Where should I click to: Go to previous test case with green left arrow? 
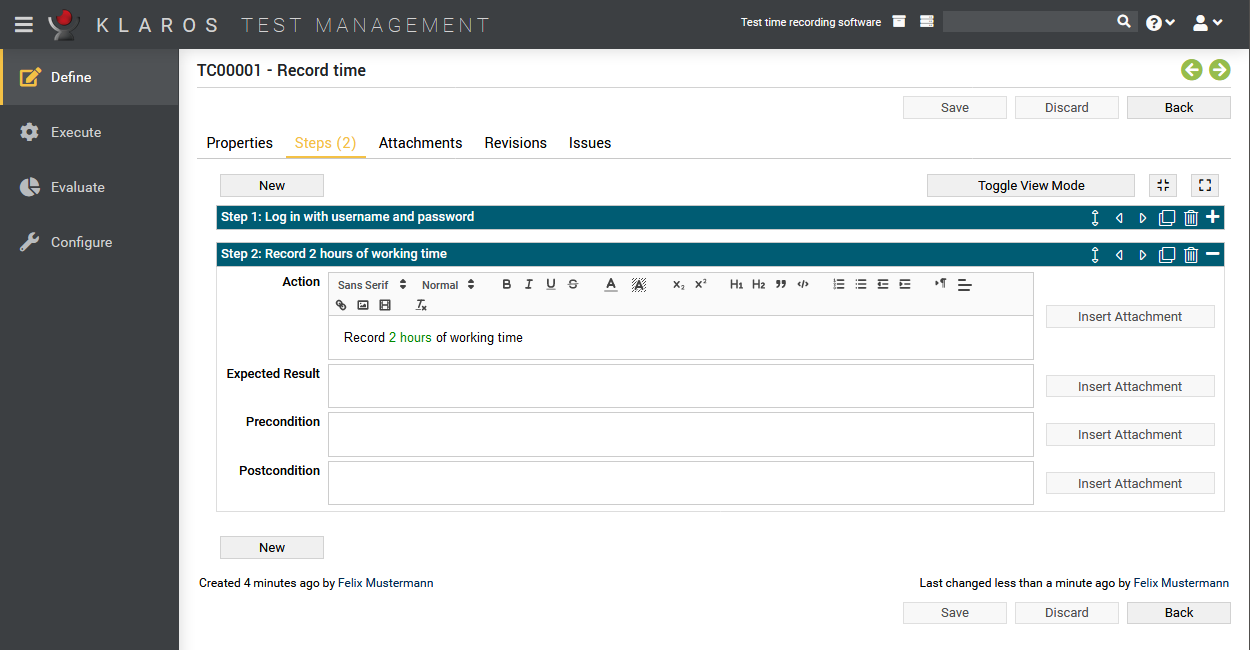pyautogui.click(x=1191, y=69)
